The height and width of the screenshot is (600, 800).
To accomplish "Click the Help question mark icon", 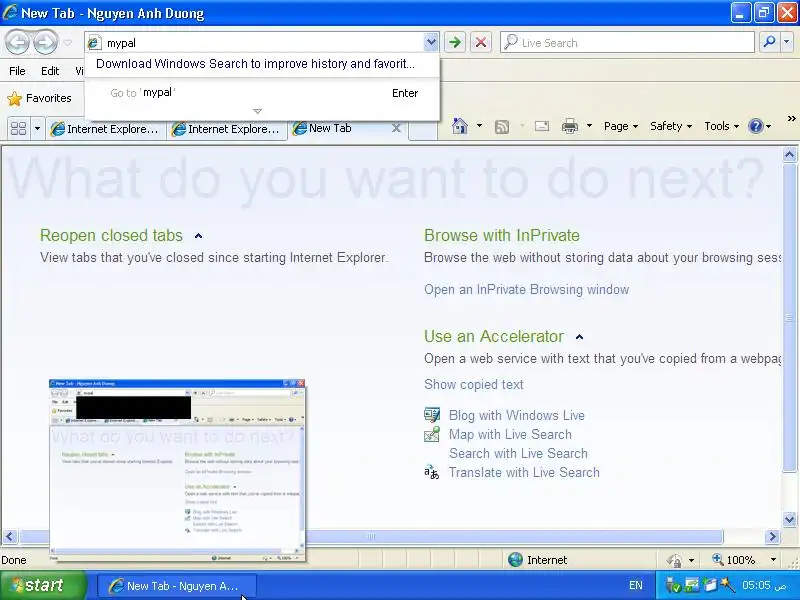I will point(756,126).
